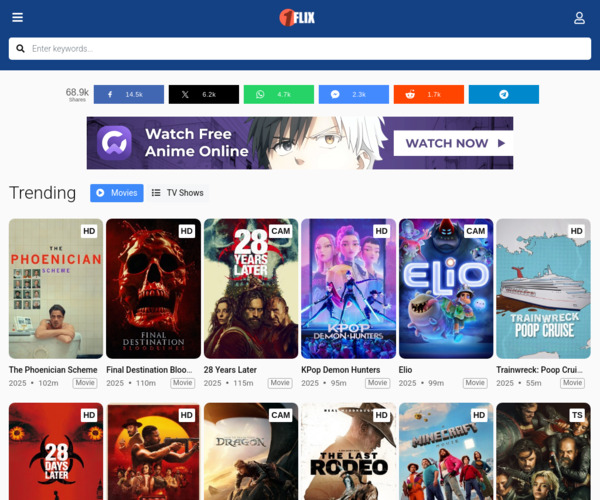Click the anime app logo in banner

pyautogui.click(x=114, y=143)
